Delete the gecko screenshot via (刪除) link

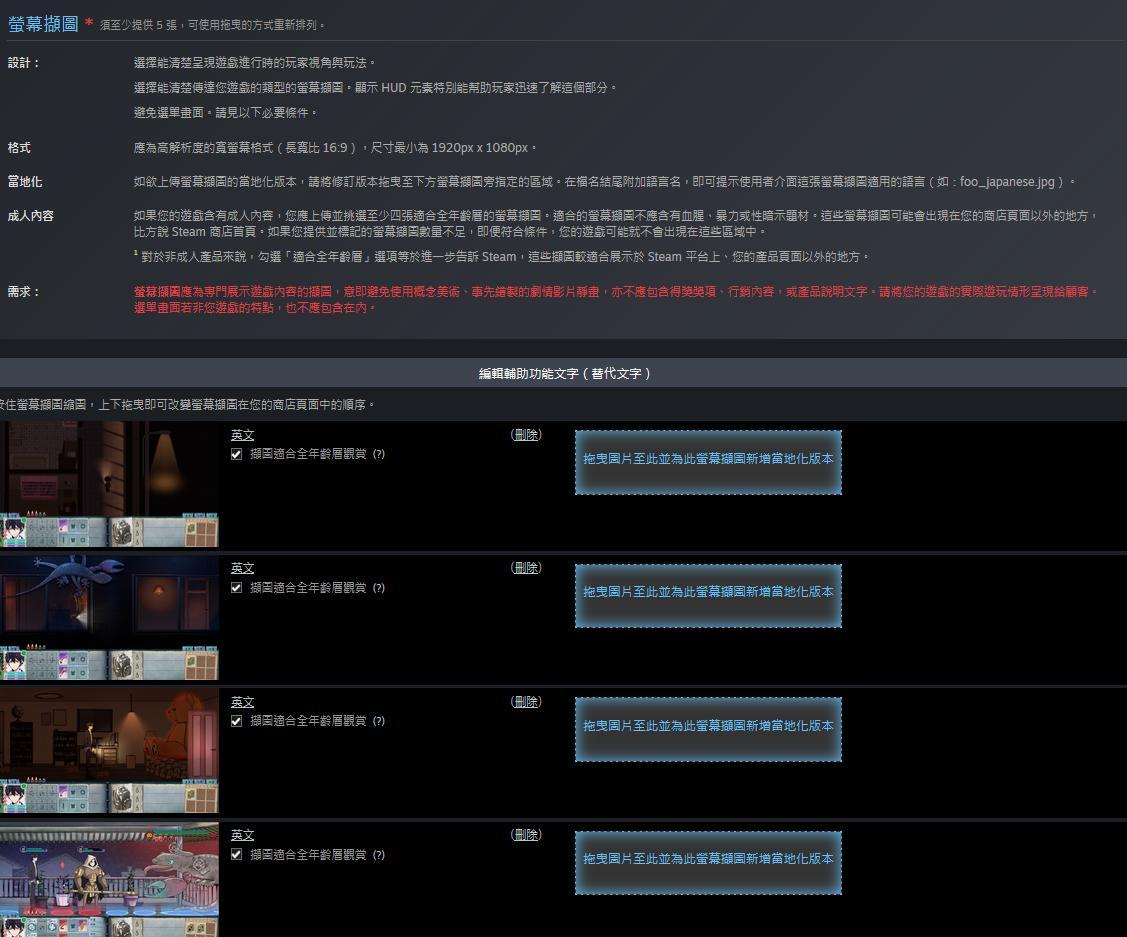526,568
